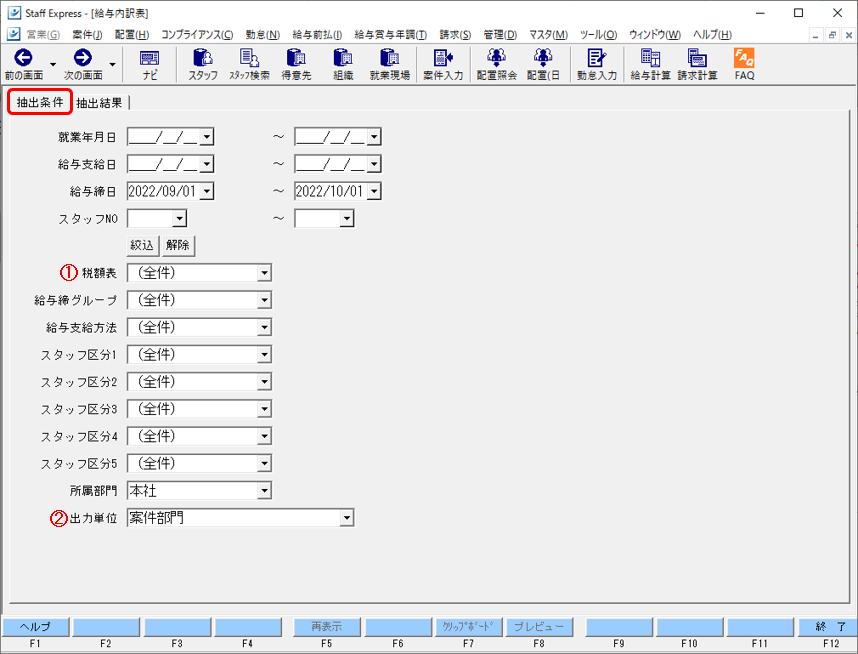Open the コンプライアンス(C) menu
This screenshot has height=654, width=858.
[197, 34]
